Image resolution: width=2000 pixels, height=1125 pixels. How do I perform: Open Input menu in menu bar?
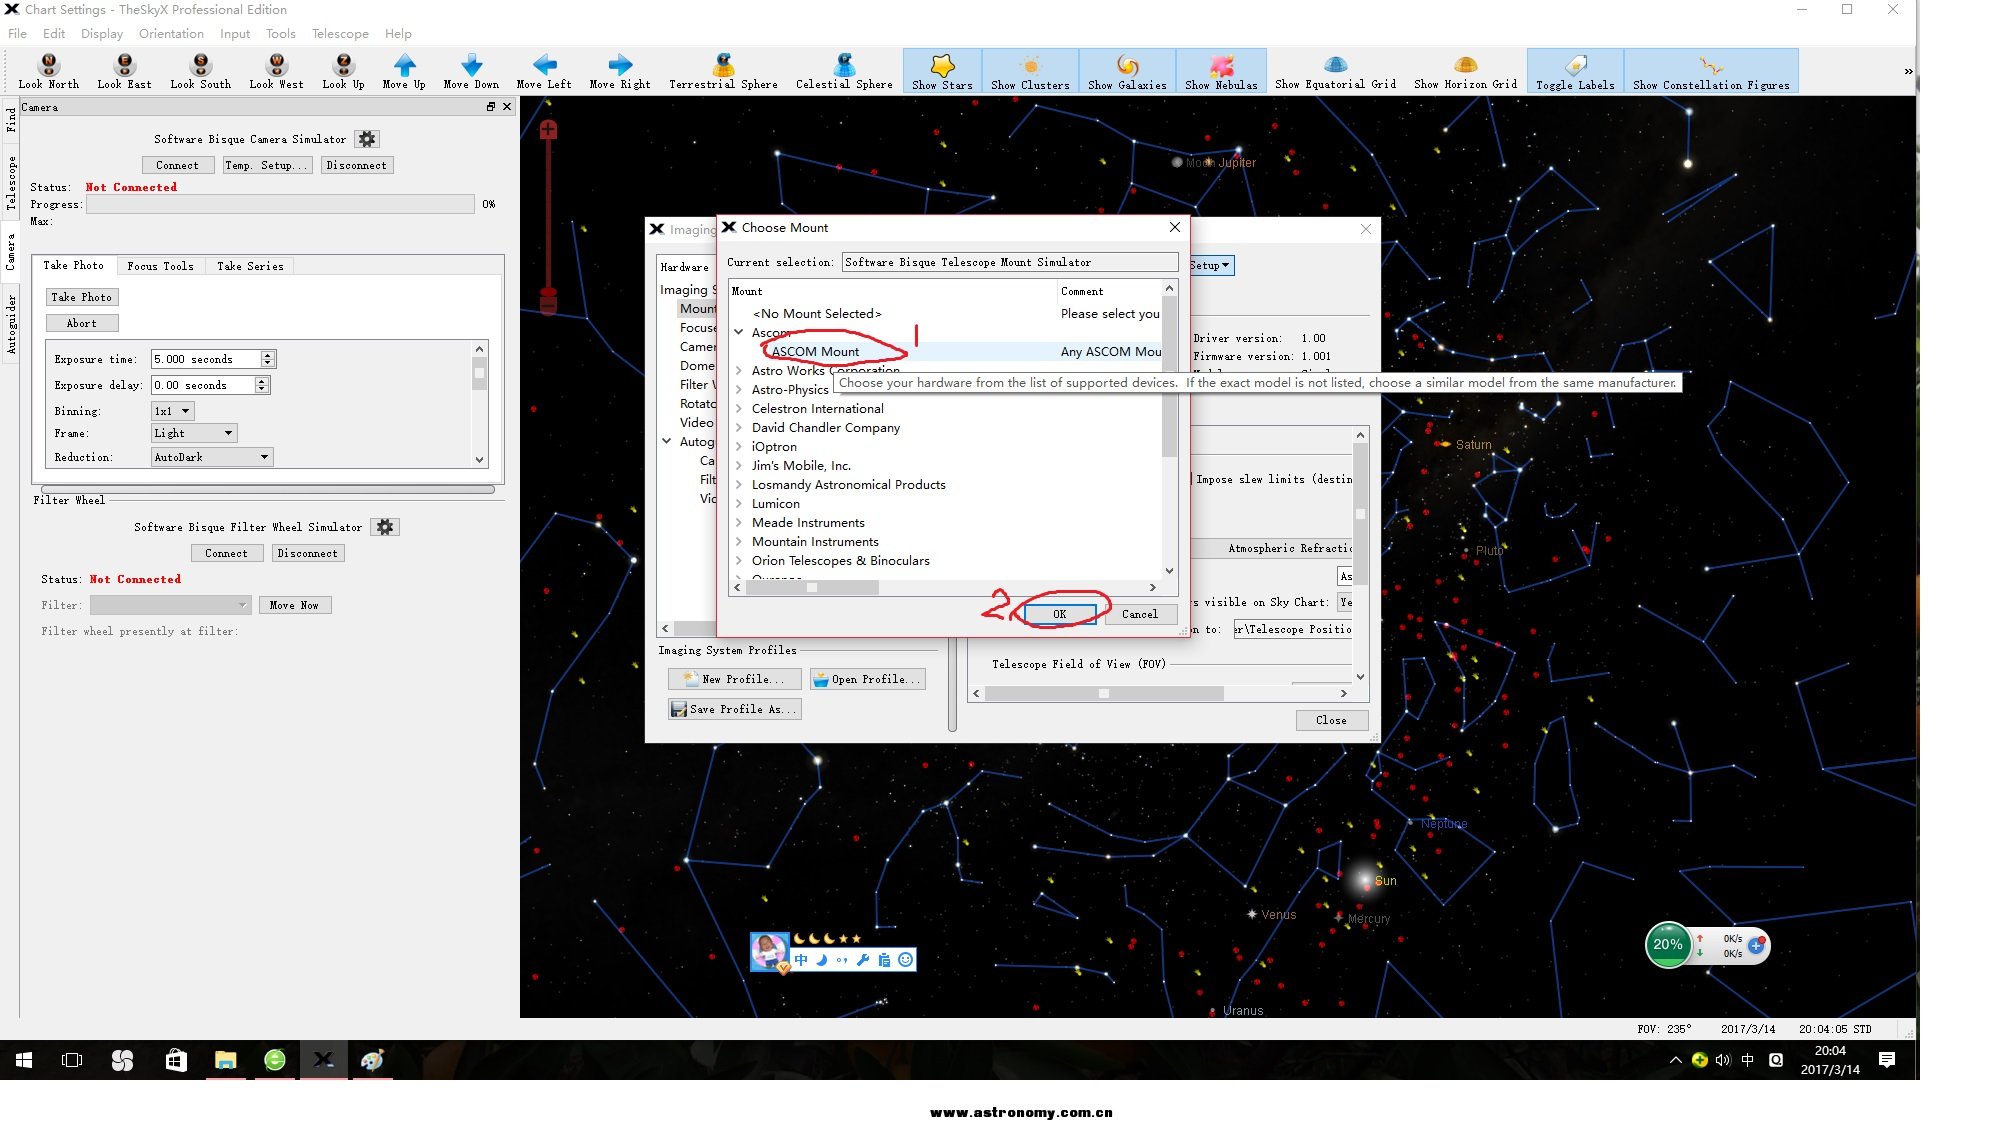click(234, 33)
